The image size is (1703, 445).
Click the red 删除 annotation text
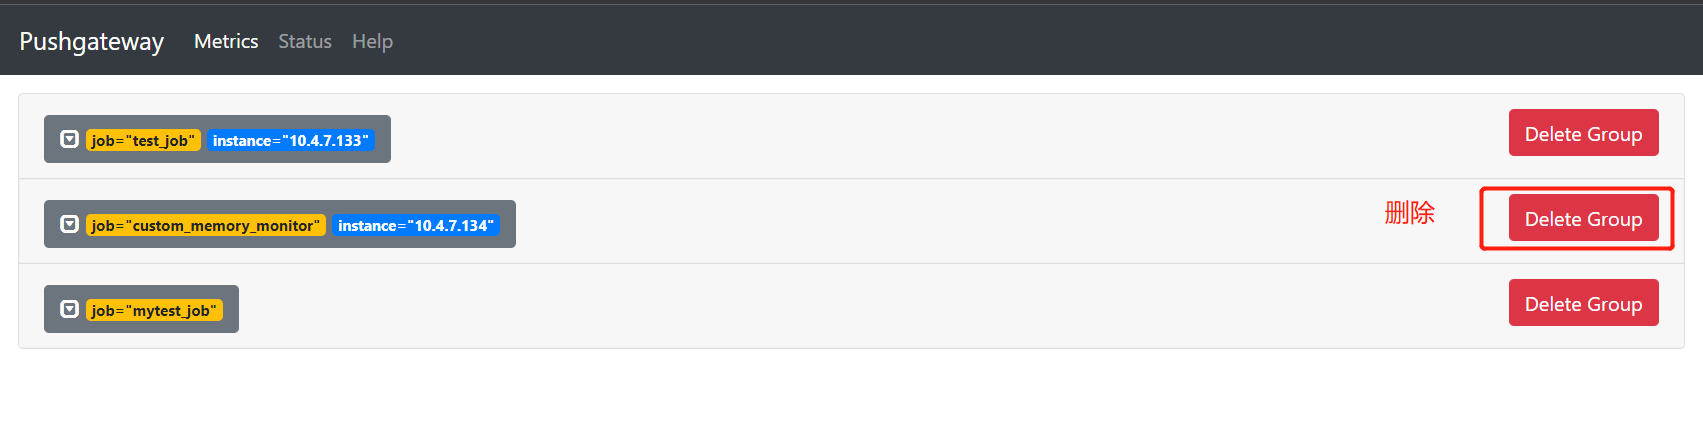coord(1409,212)
